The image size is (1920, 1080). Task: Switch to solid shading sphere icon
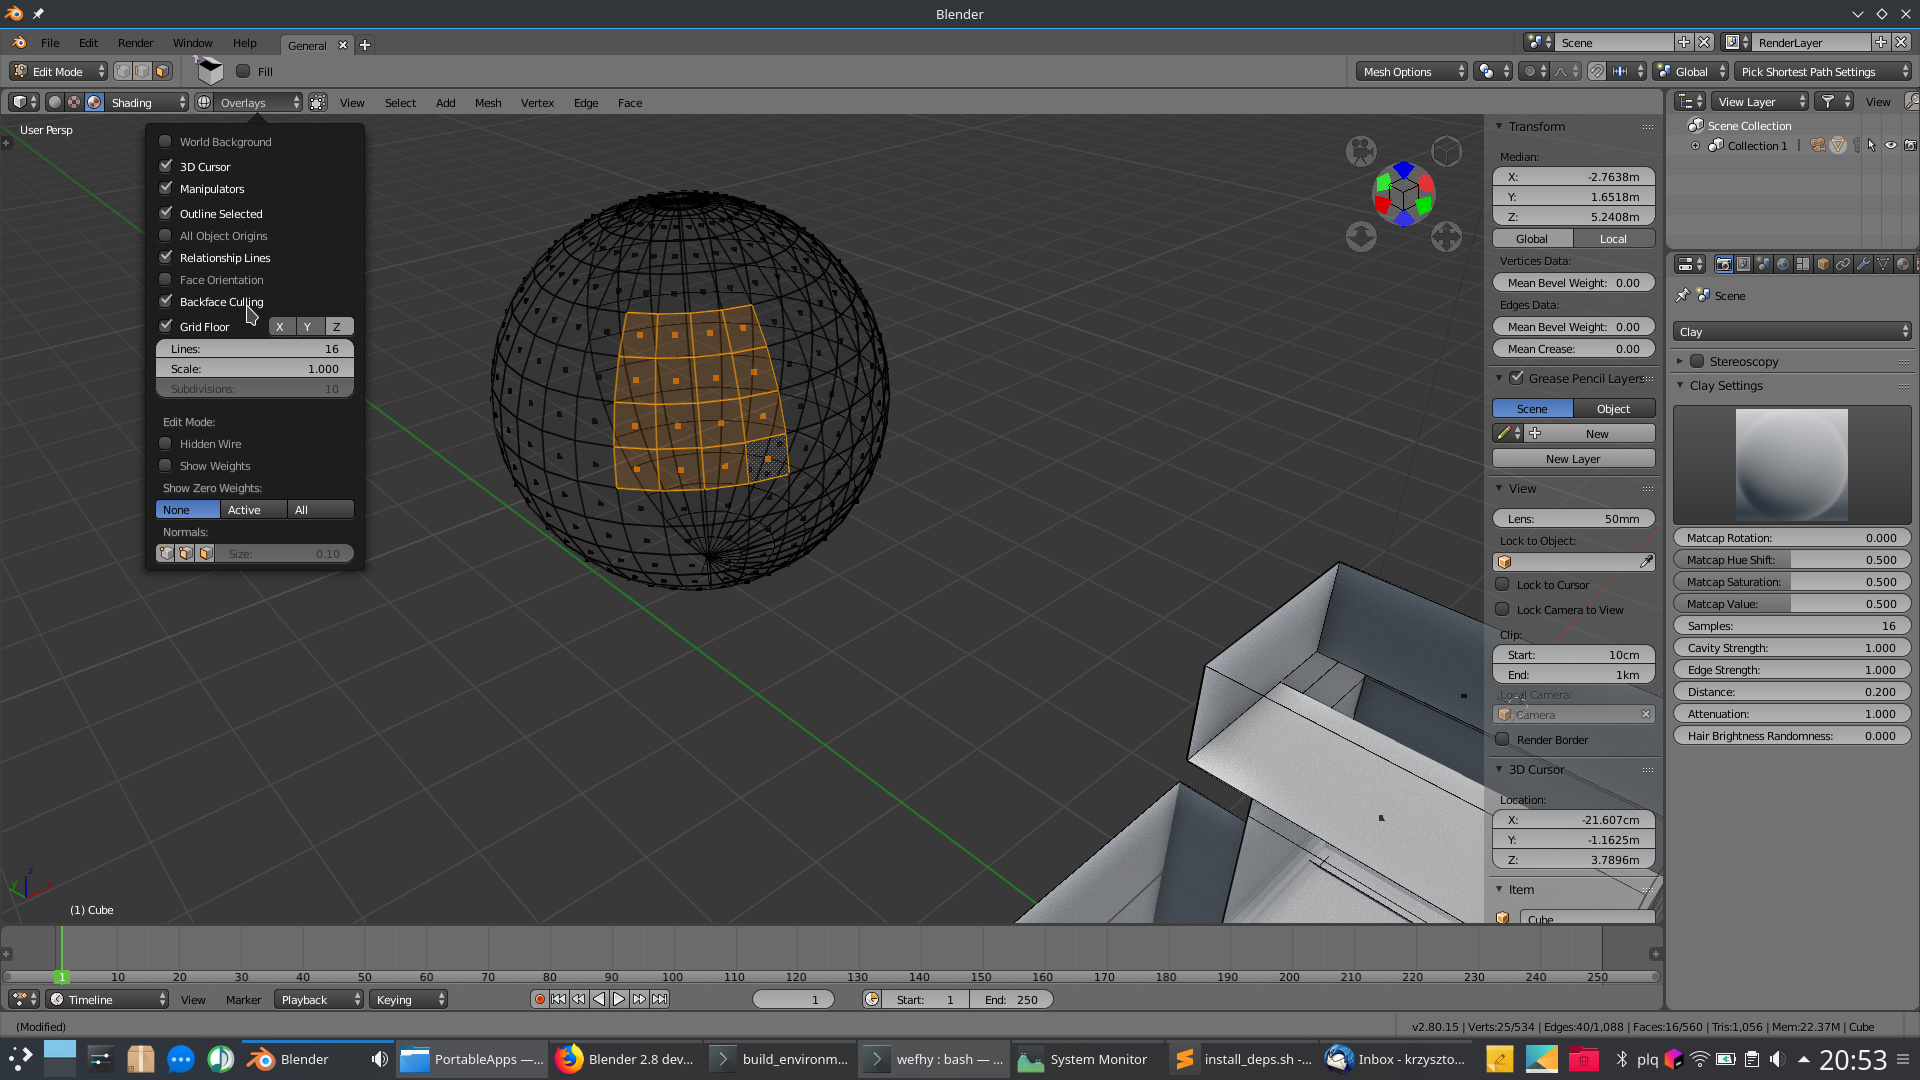point(55,102)
